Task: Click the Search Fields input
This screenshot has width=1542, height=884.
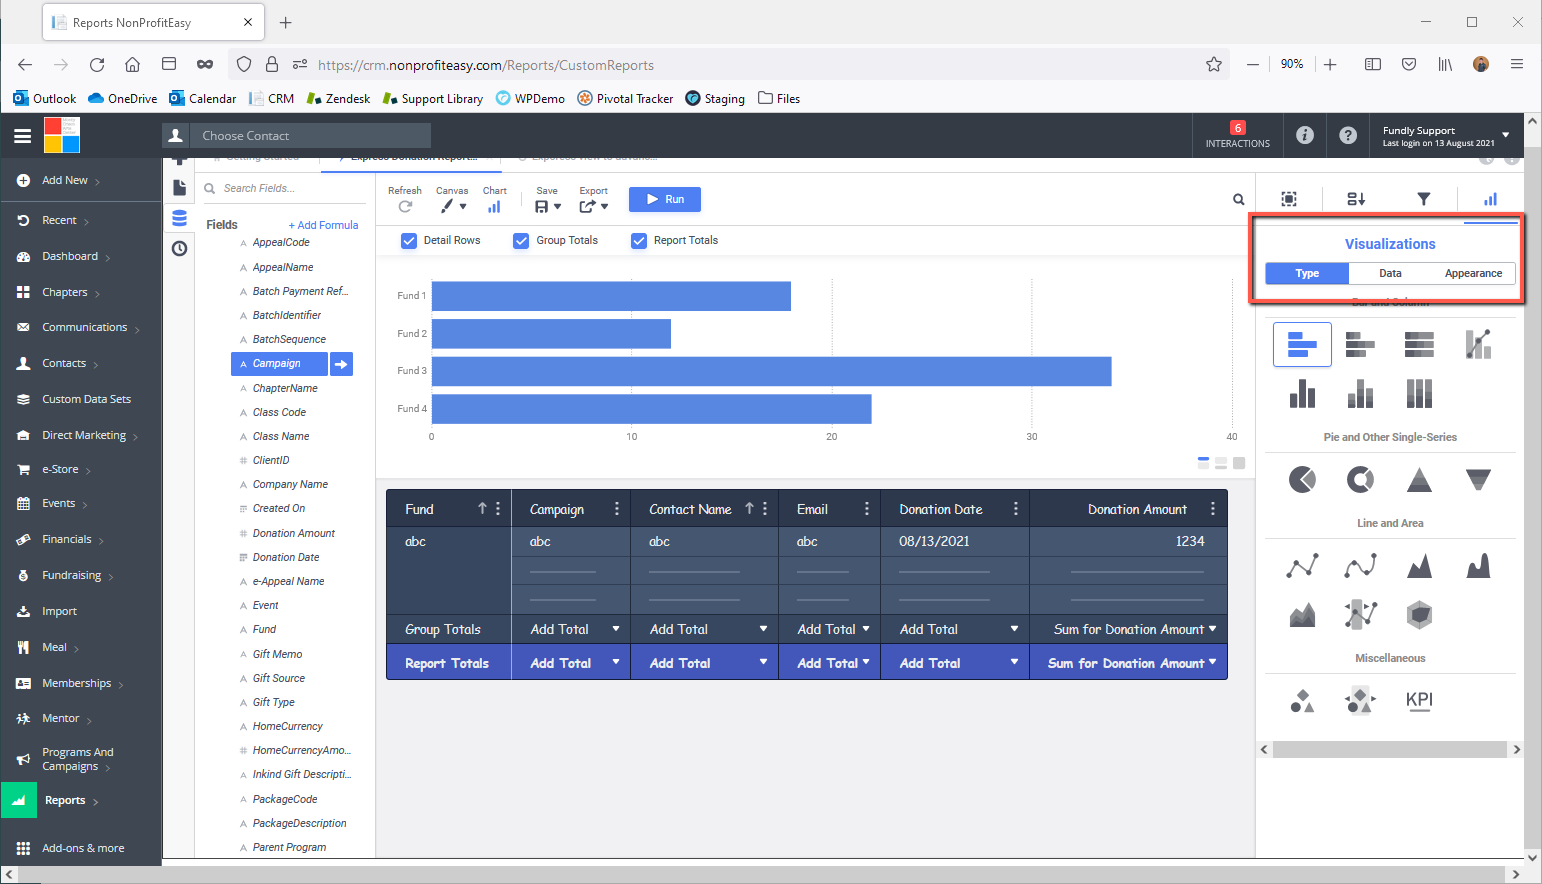Action: 285,188
